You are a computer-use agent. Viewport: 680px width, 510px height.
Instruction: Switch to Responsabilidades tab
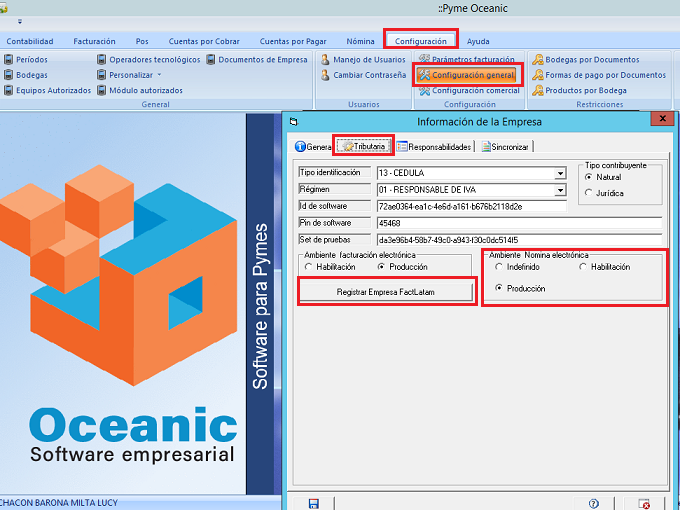(434, 147)
